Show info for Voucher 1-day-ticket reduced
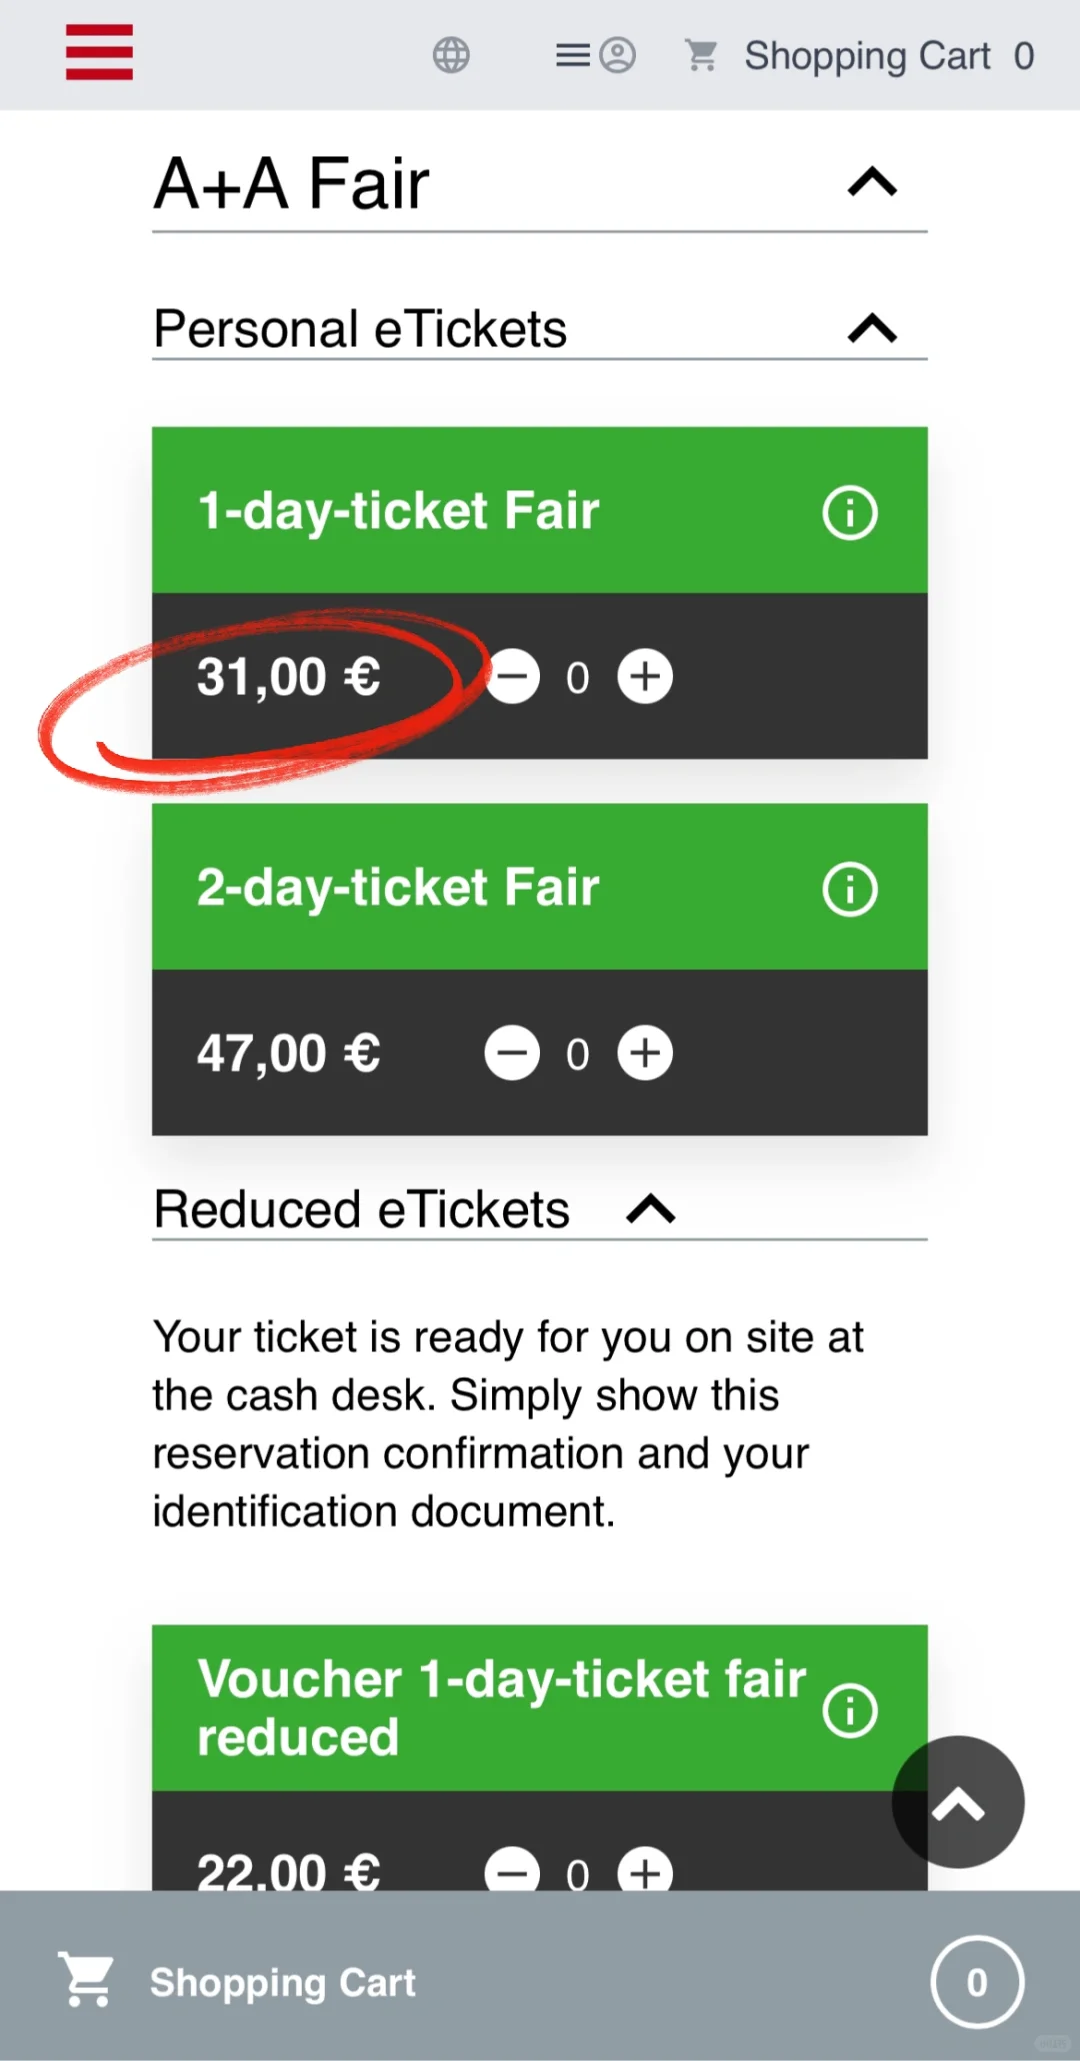 (850, 1710)
